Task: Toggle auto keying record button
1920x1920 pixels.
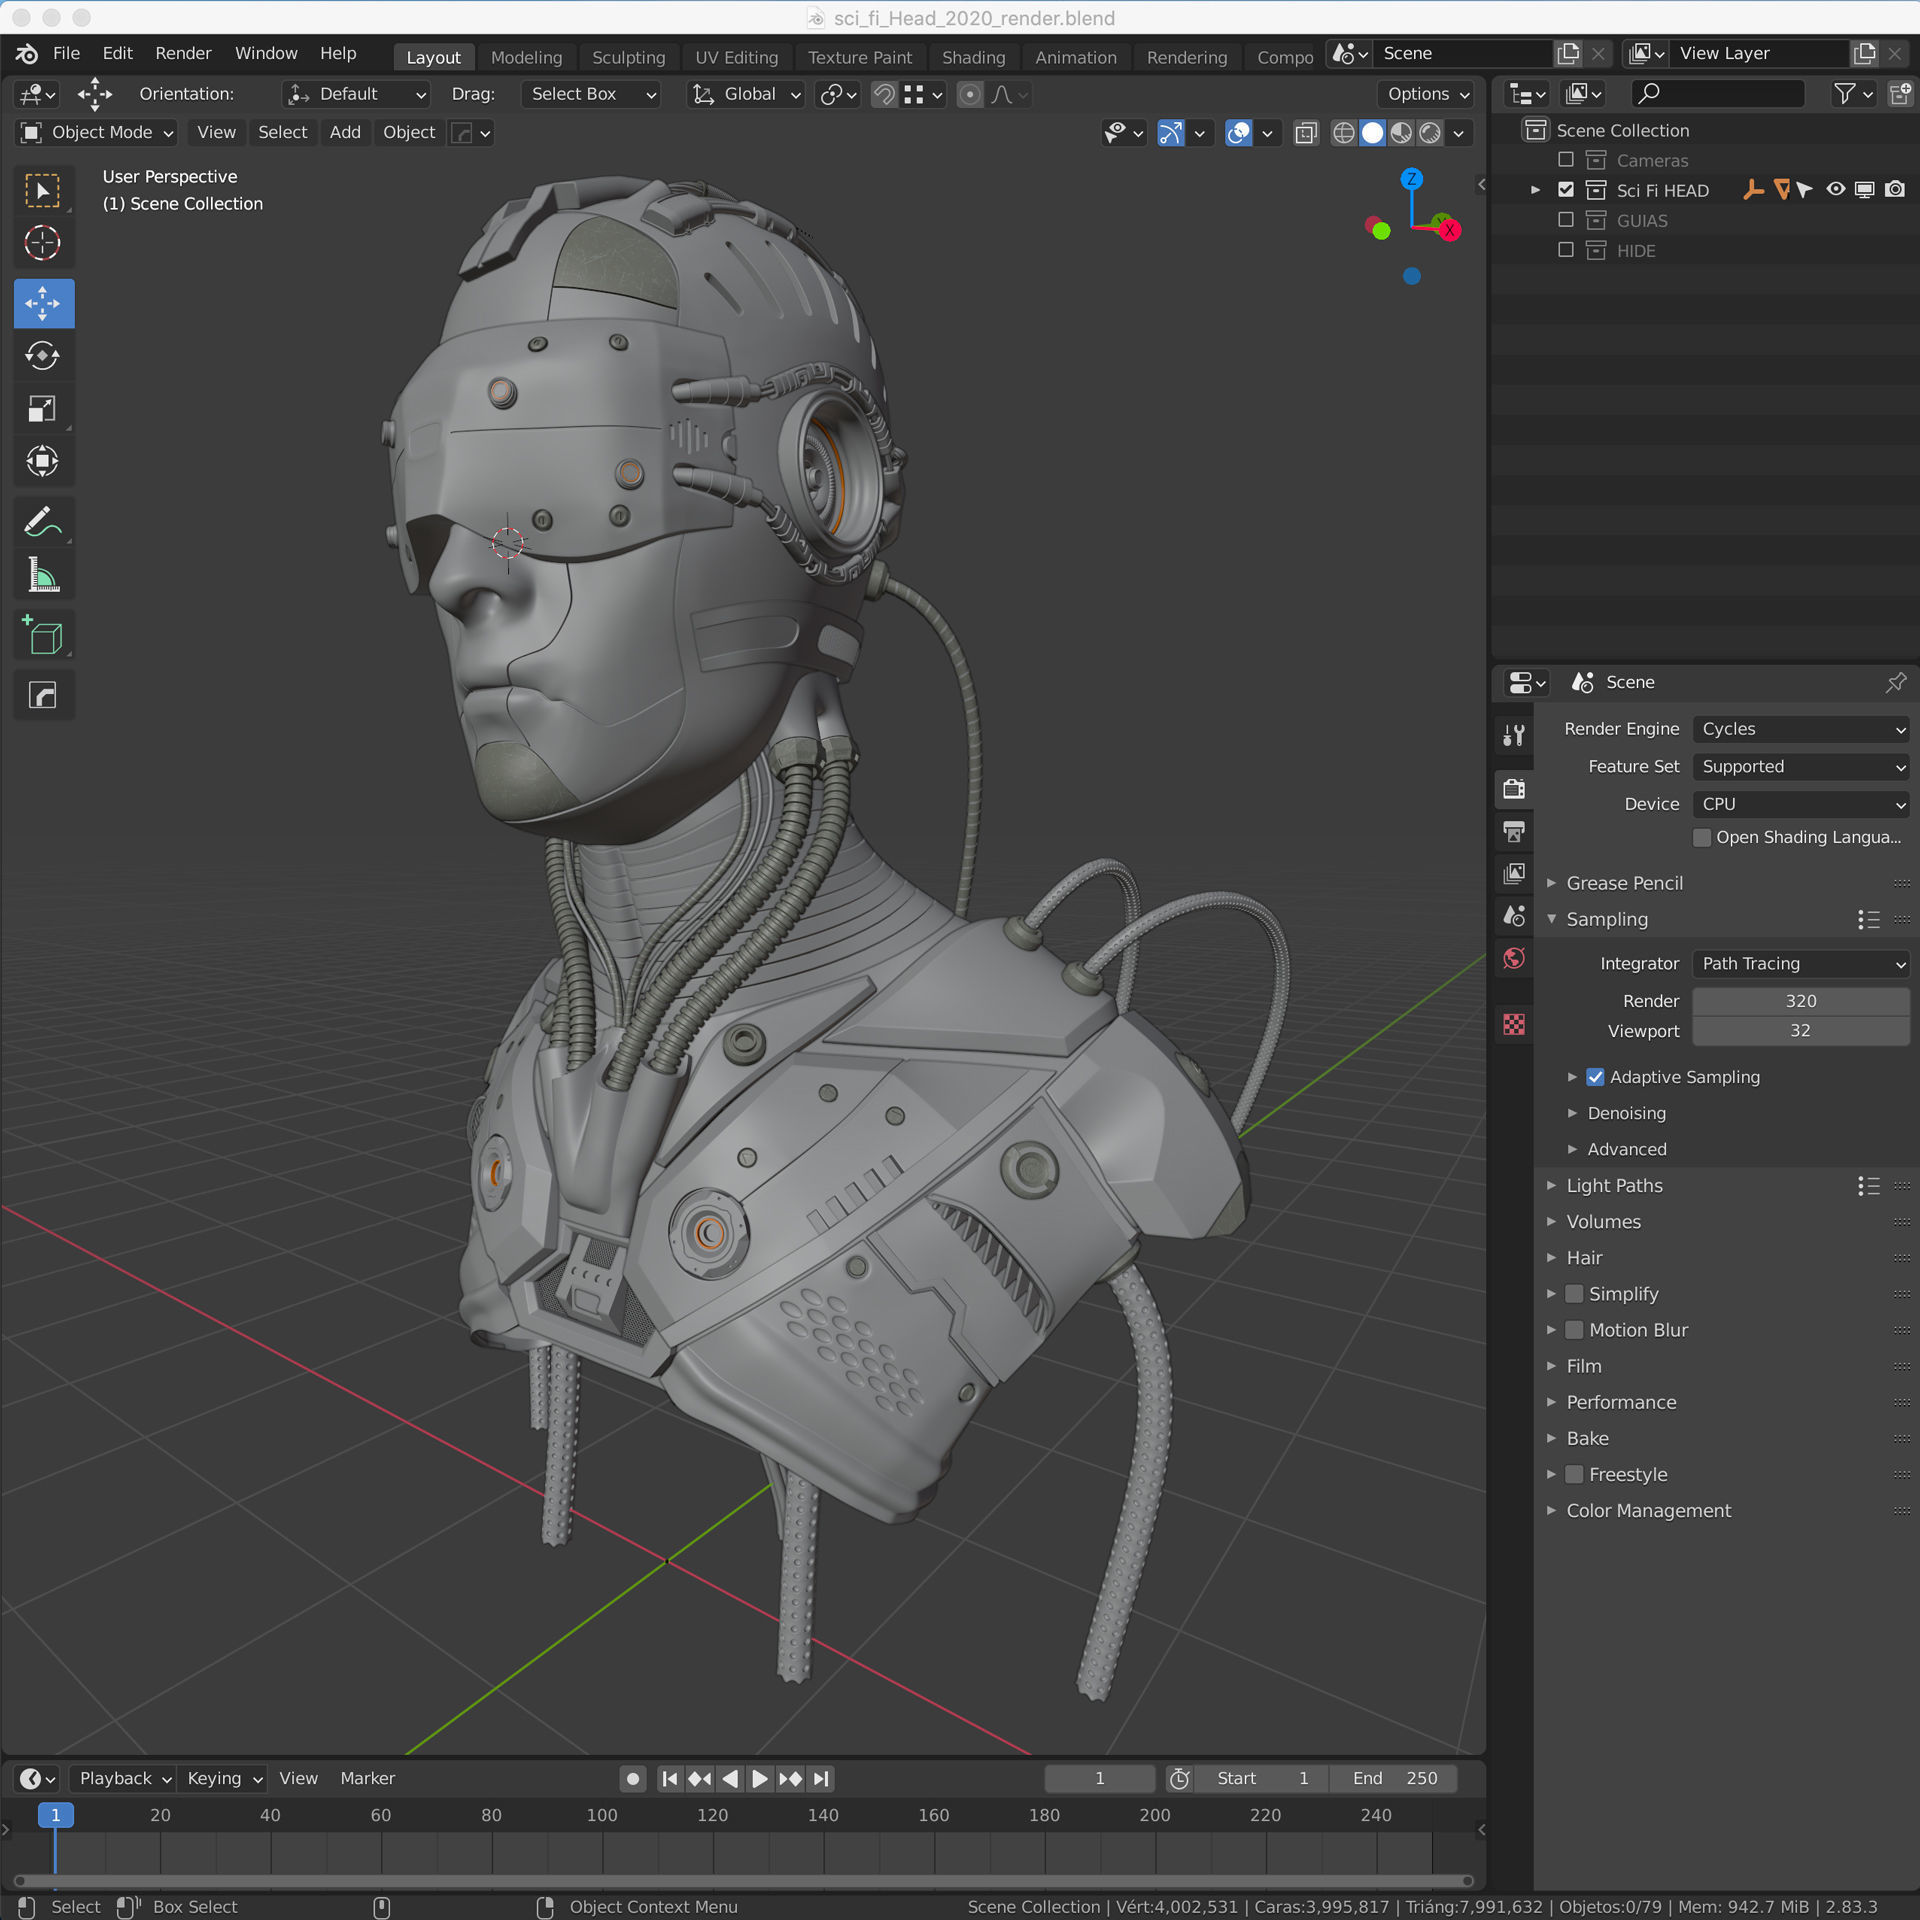Action: click(633, 1779)
